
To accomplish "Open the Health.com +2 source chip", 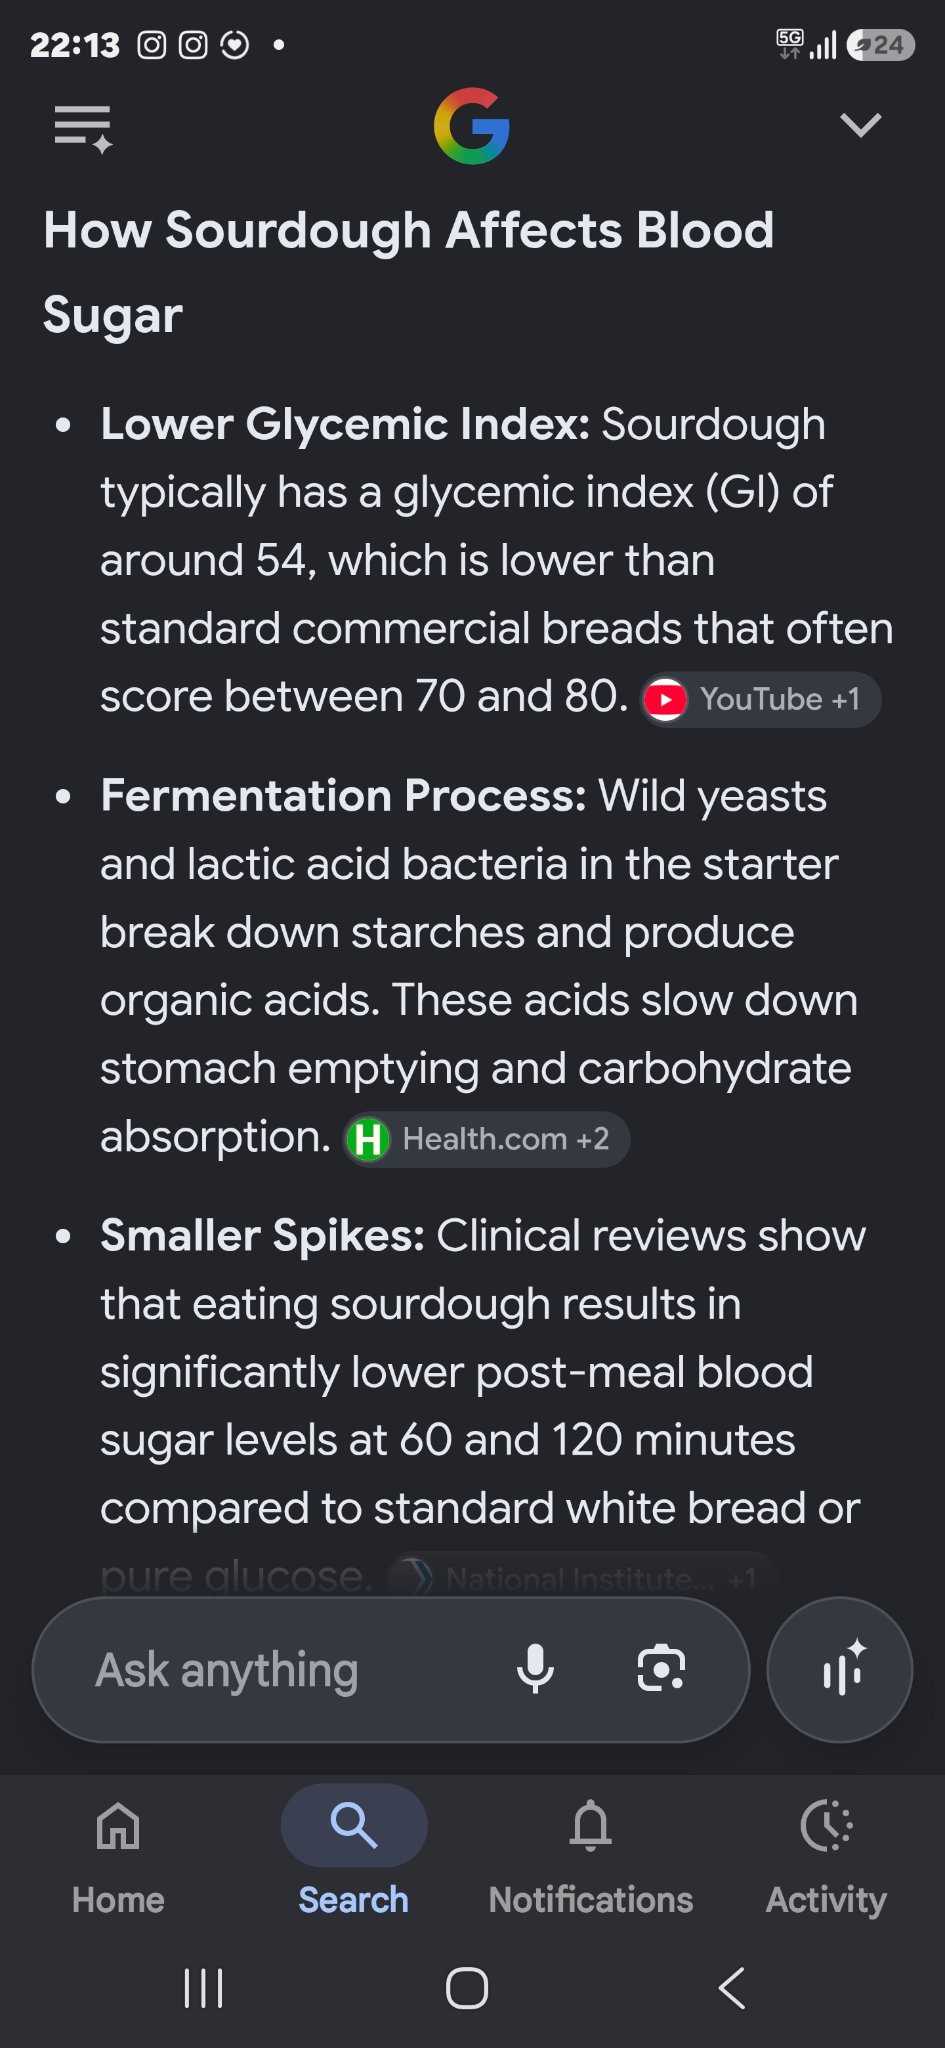I will point(486,1139).
